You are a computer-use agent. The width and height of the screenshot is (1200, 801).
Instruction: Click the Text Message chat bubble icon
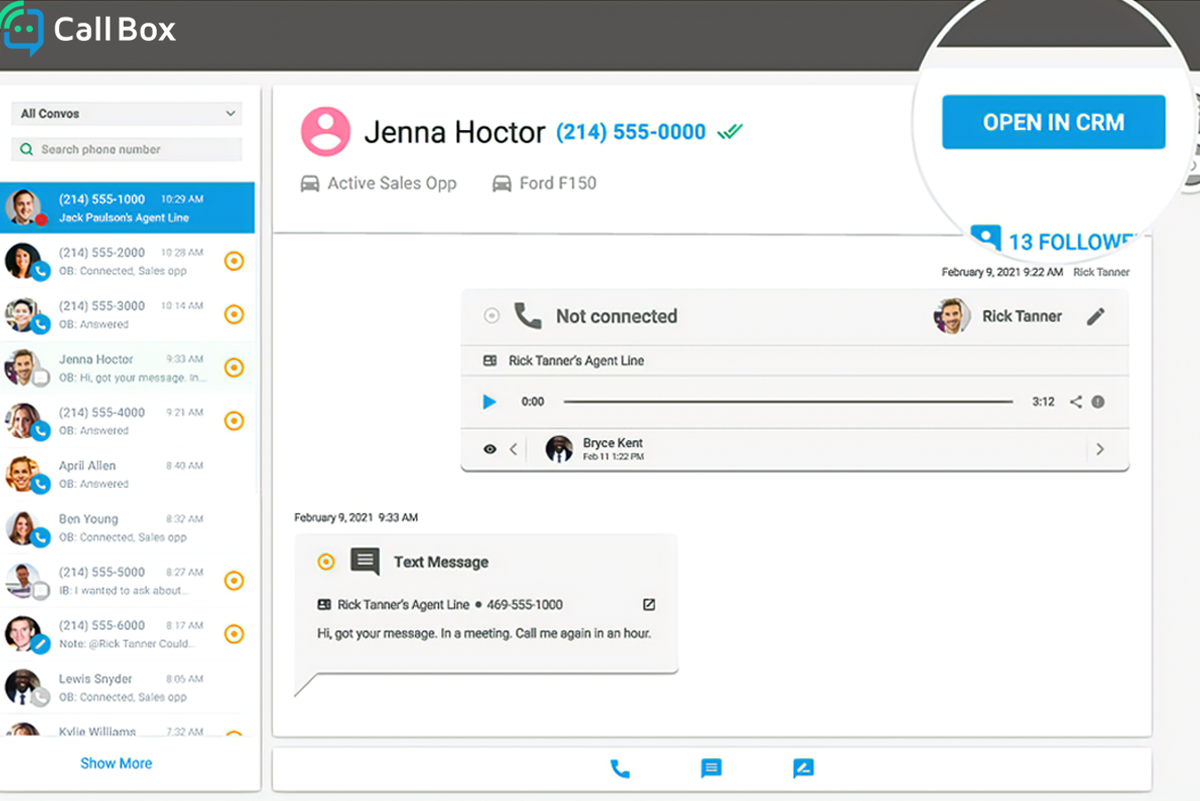click(x=365, y=561)
